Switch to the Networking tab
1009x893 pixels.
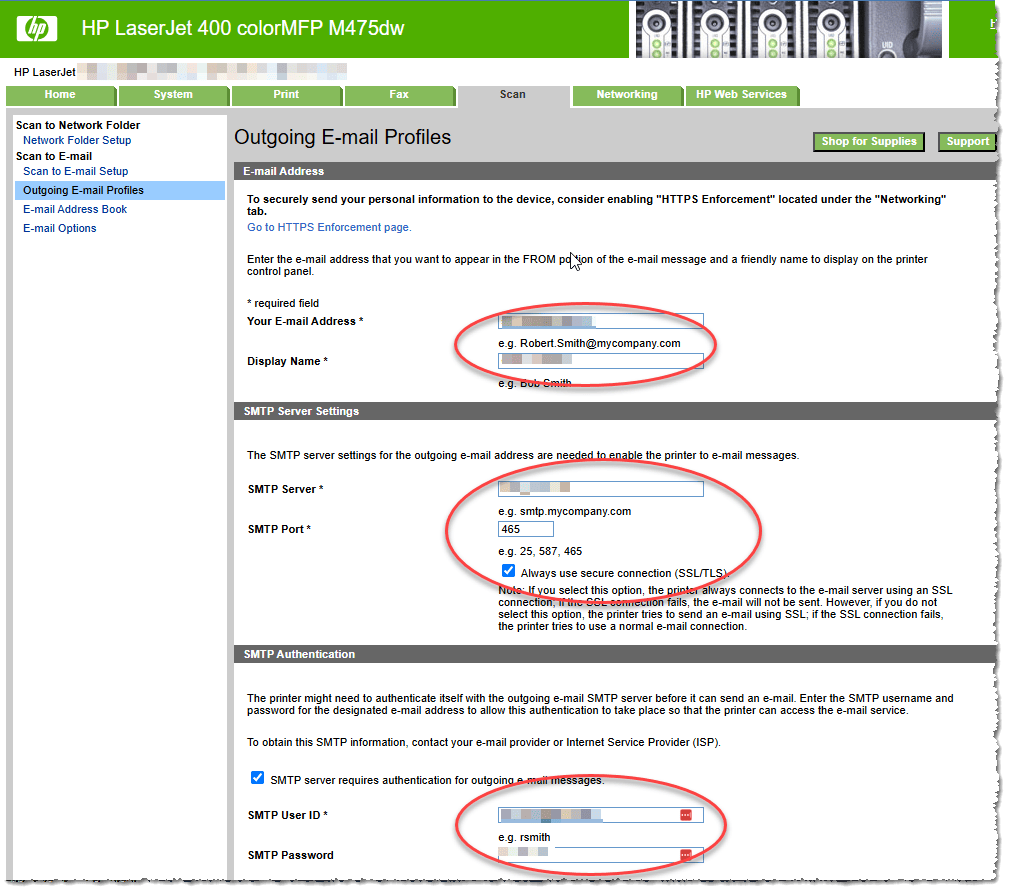tap(627, 95)
